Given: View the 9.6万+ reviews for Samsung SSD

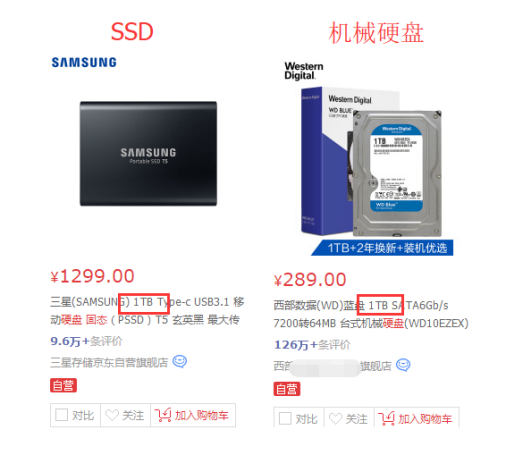Looking at the screenshot, I should 86,341.
